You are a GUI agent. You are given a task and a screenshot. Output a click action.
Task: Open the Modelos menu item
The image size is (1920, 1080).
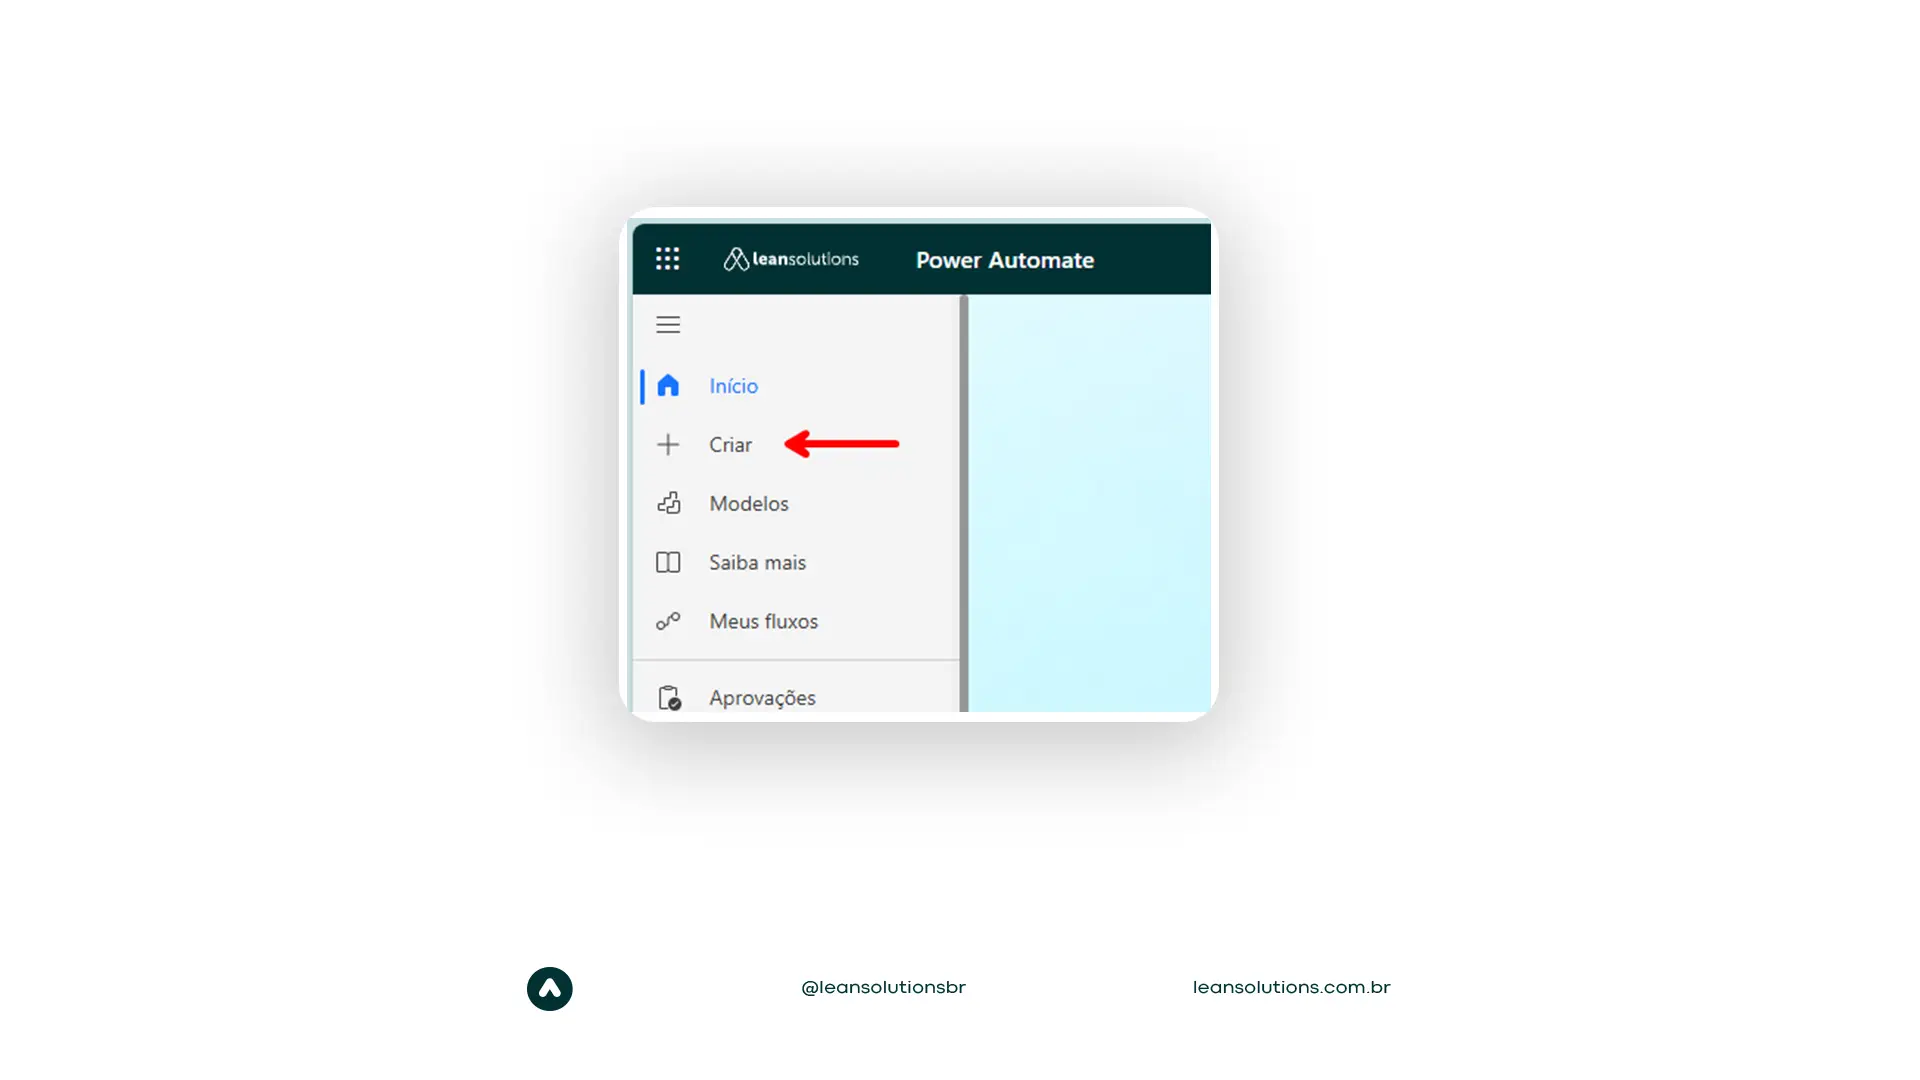click(x=748, y=503)
